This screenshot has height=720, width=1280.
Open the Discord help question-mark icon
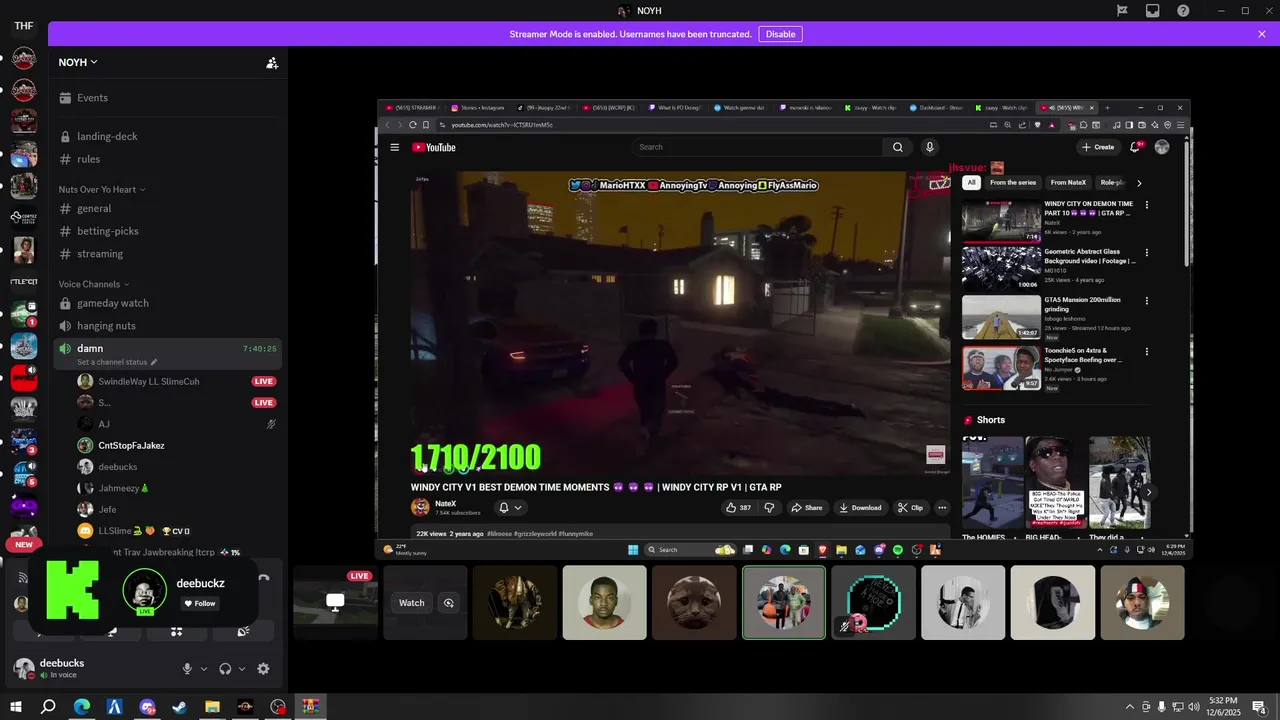1183,11
